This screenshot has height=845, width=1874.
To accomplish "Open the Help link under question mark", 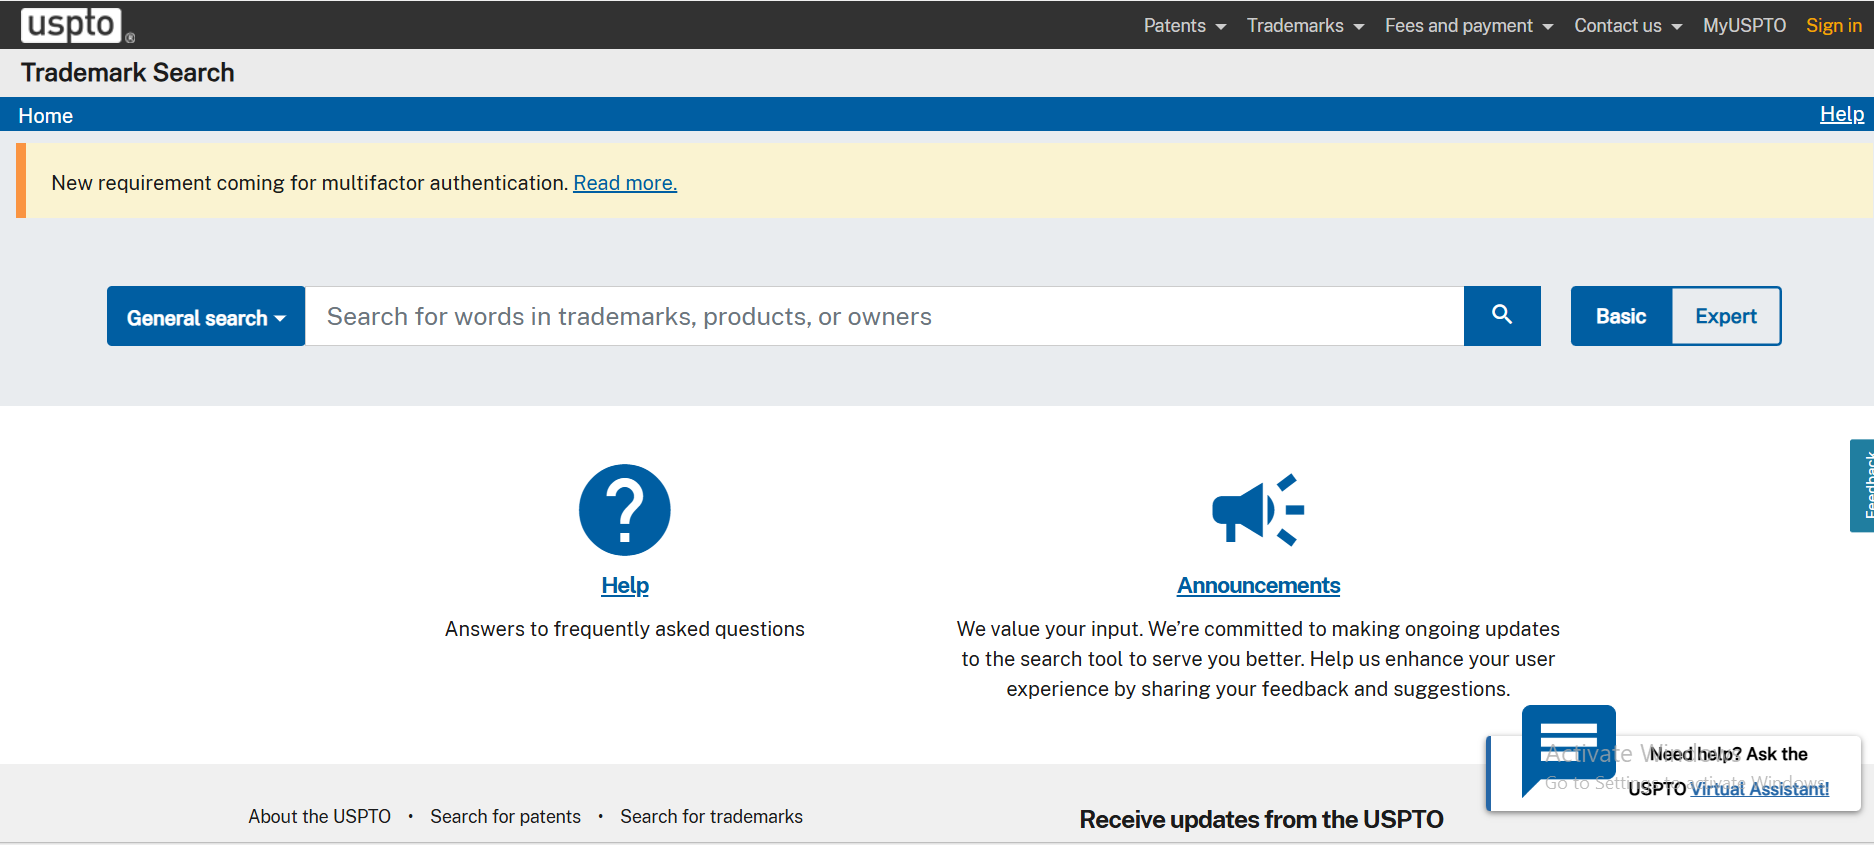I will tap(625, 585).
